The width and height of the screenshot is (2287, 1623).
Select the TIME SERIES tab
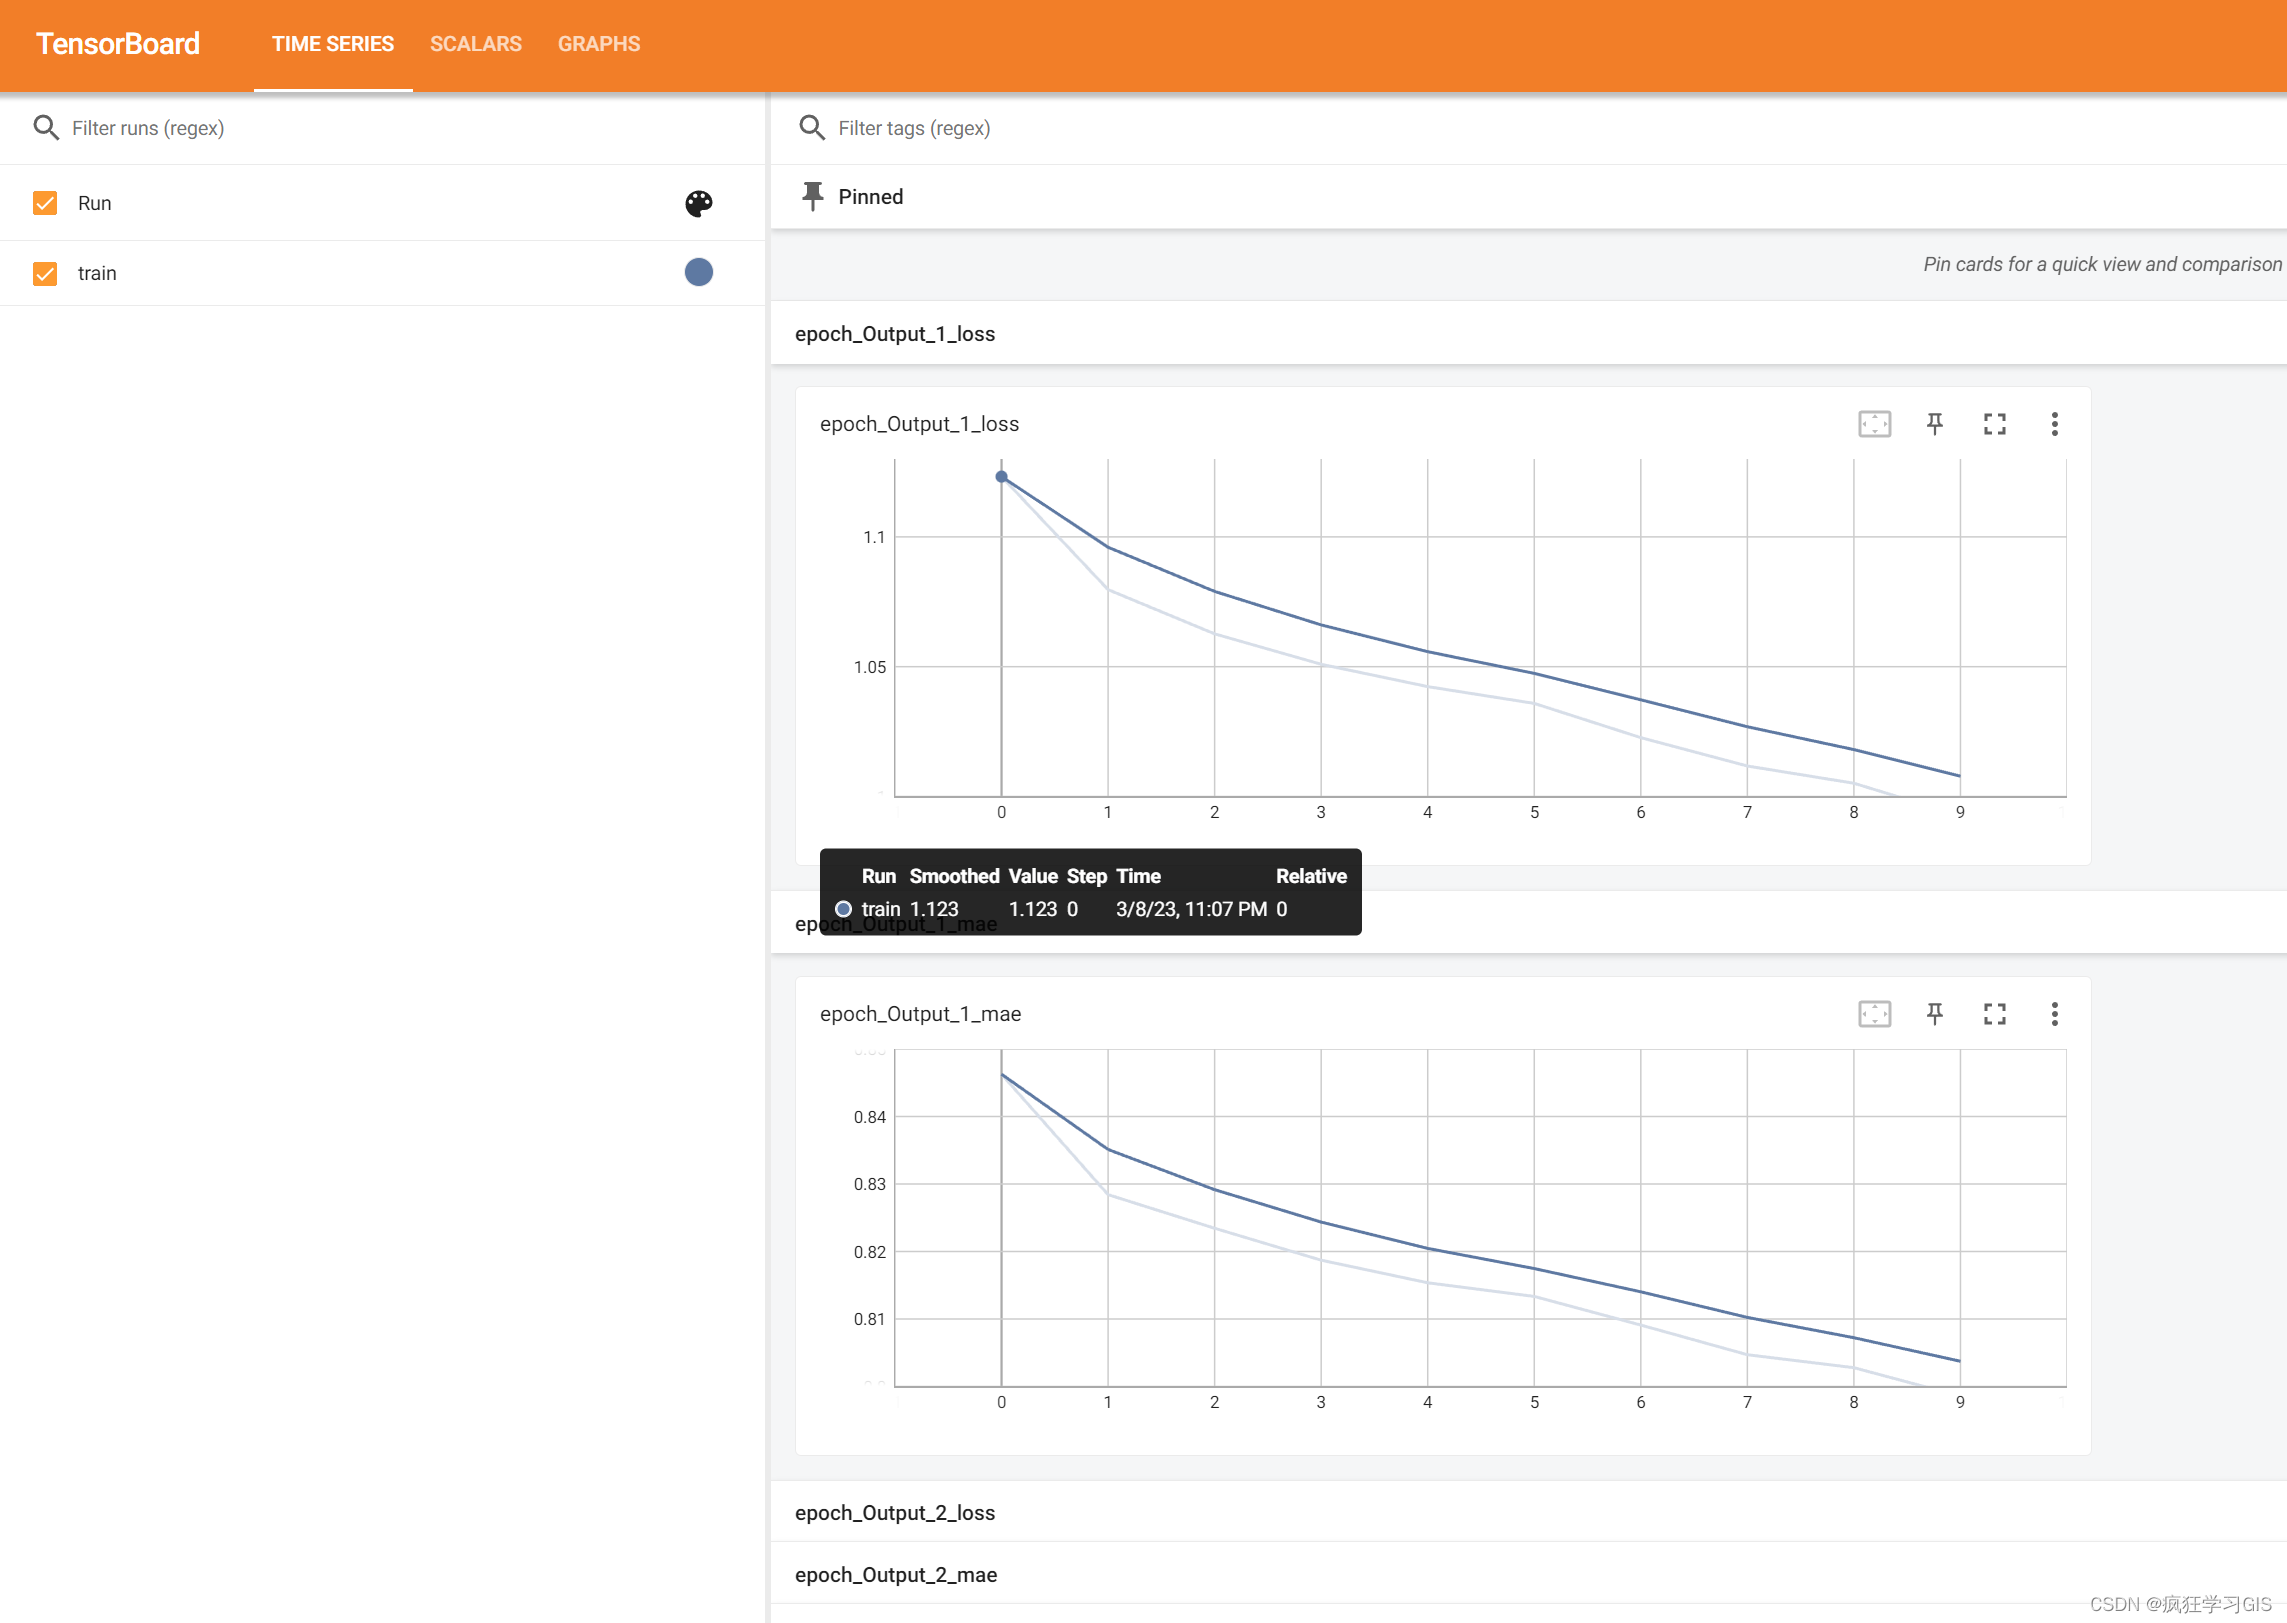[332, 42]
